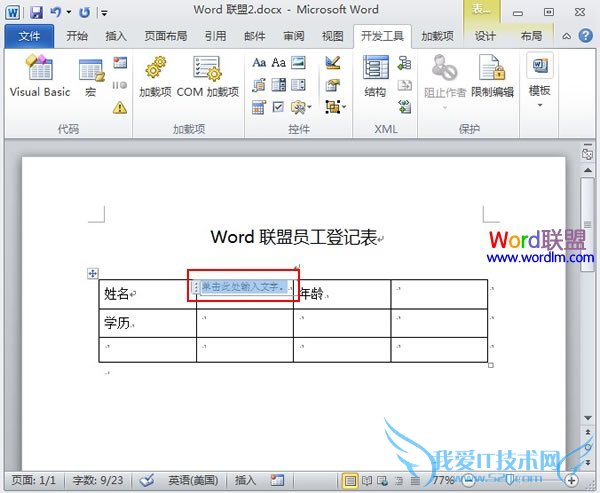Click the 单击此处输入文字 text control

click(244, 286)
